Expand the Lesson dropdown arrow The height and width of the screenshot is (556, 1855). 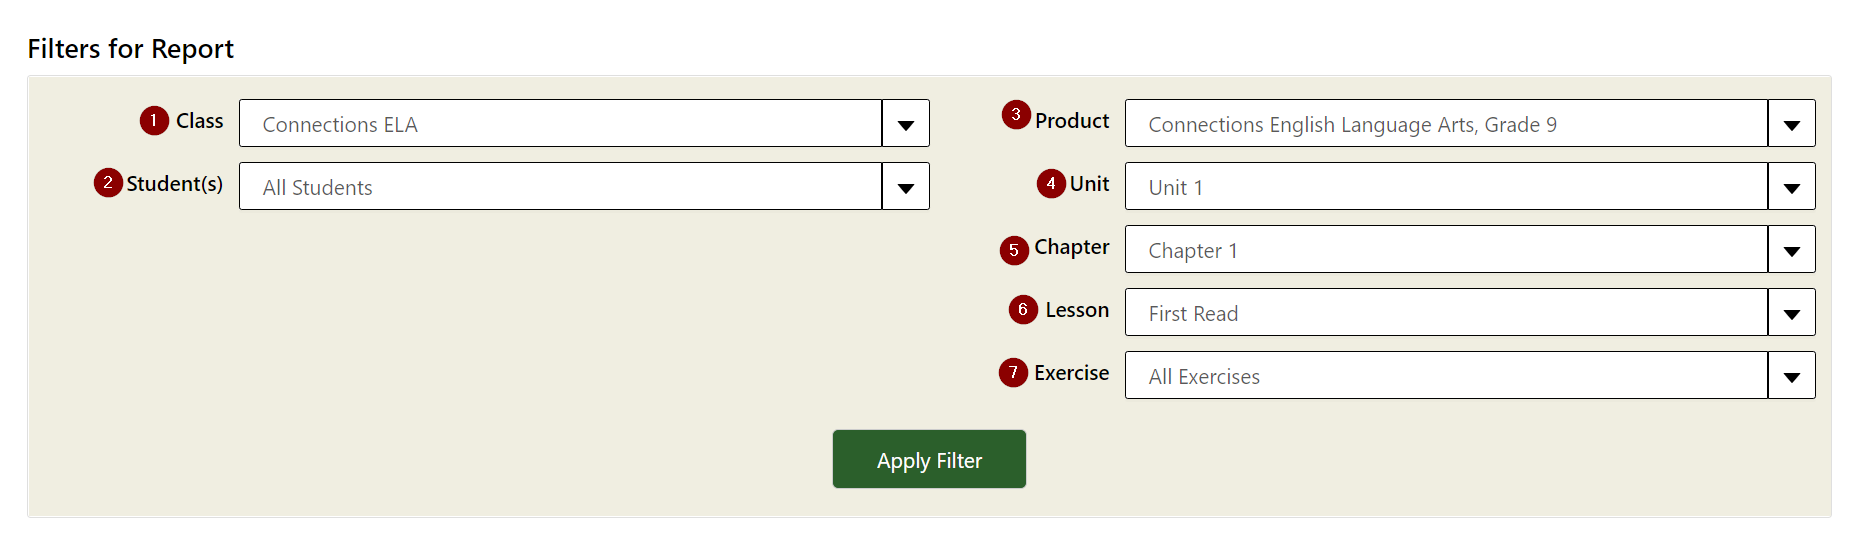coord(1791,313)
